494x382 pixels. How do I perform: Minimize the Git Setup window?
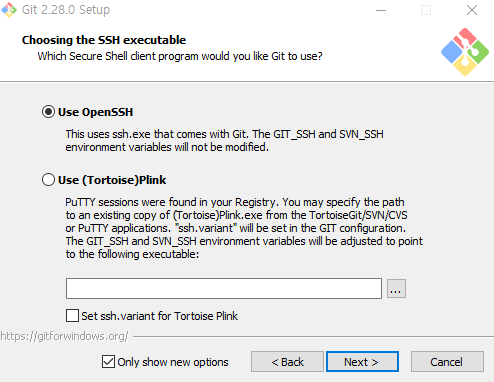(x=381, y=10)
